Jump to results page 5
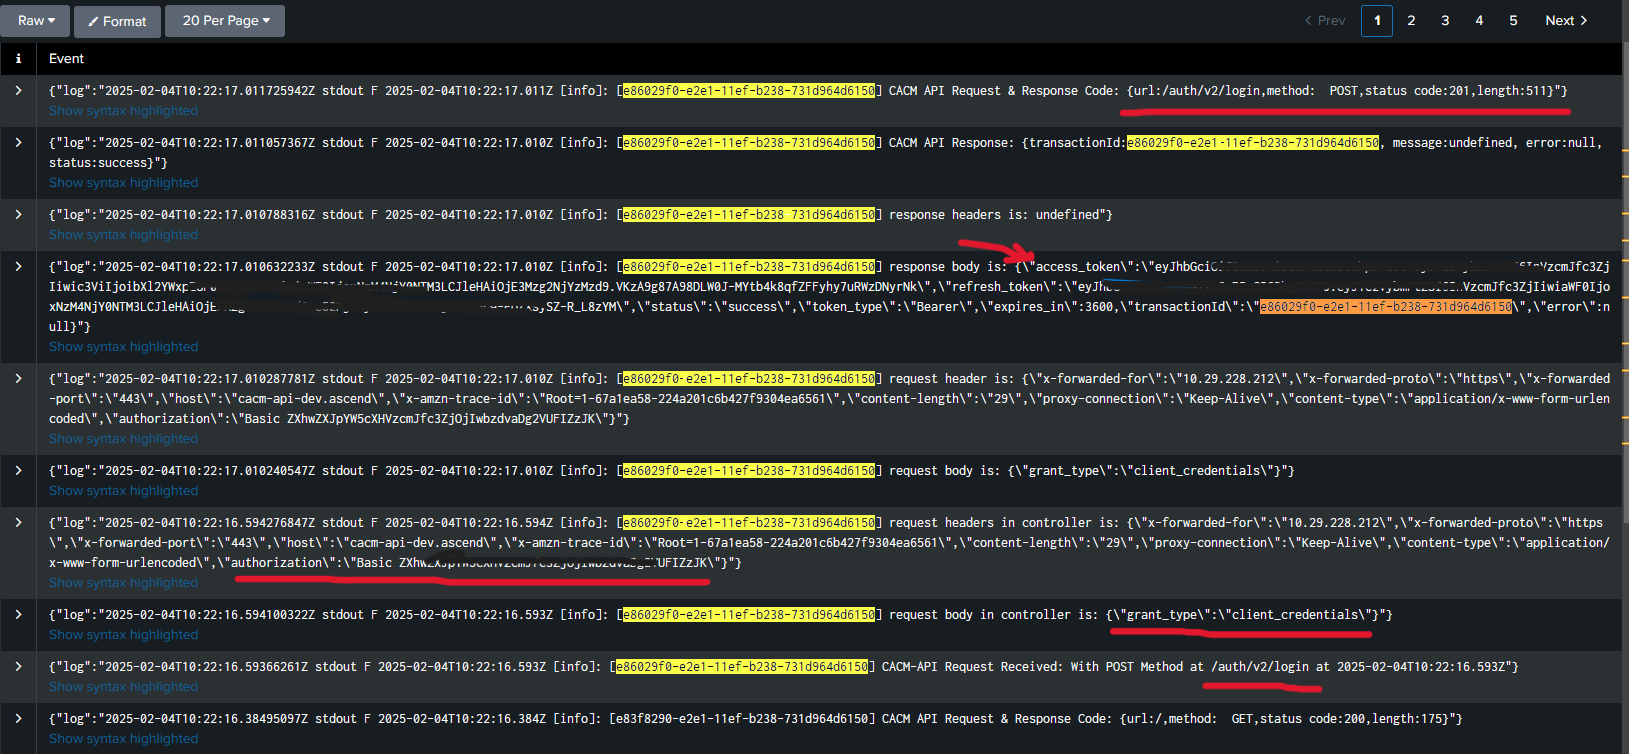Viewport: 1629px width, 754px height. click(1513, 21)
